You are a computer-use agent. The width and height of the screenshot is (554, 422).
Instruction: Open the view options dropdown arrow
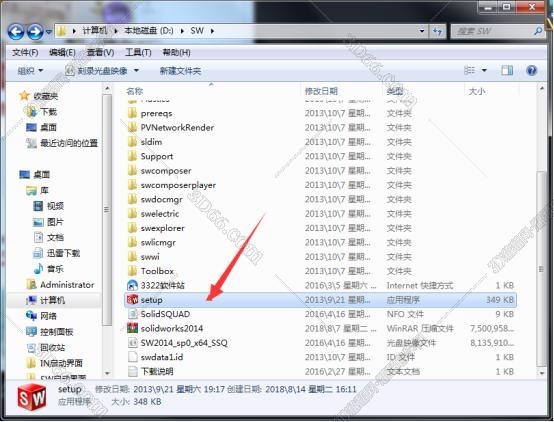484,70
